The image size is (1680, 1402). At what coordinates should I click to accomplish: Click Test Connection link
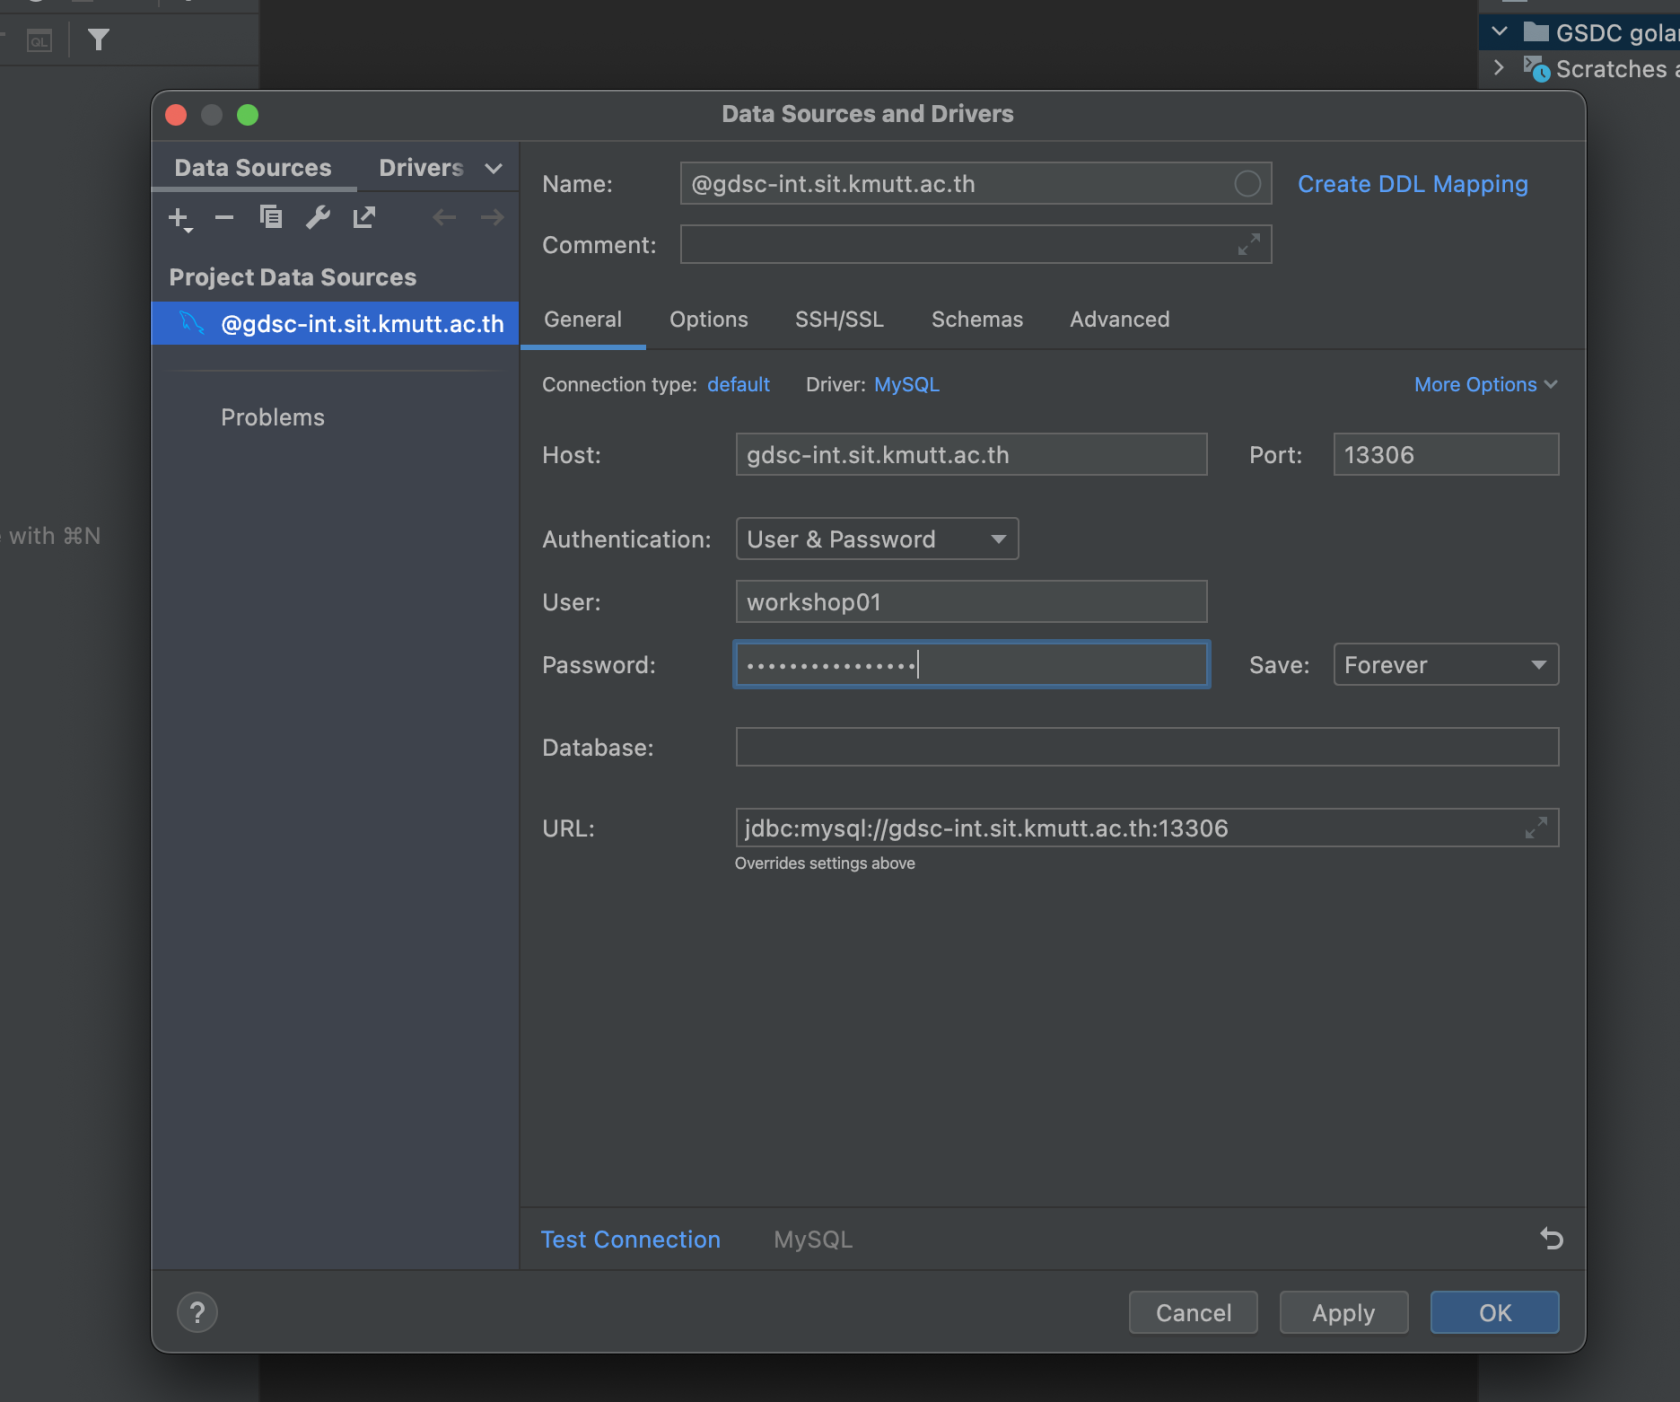point(630,1239)
